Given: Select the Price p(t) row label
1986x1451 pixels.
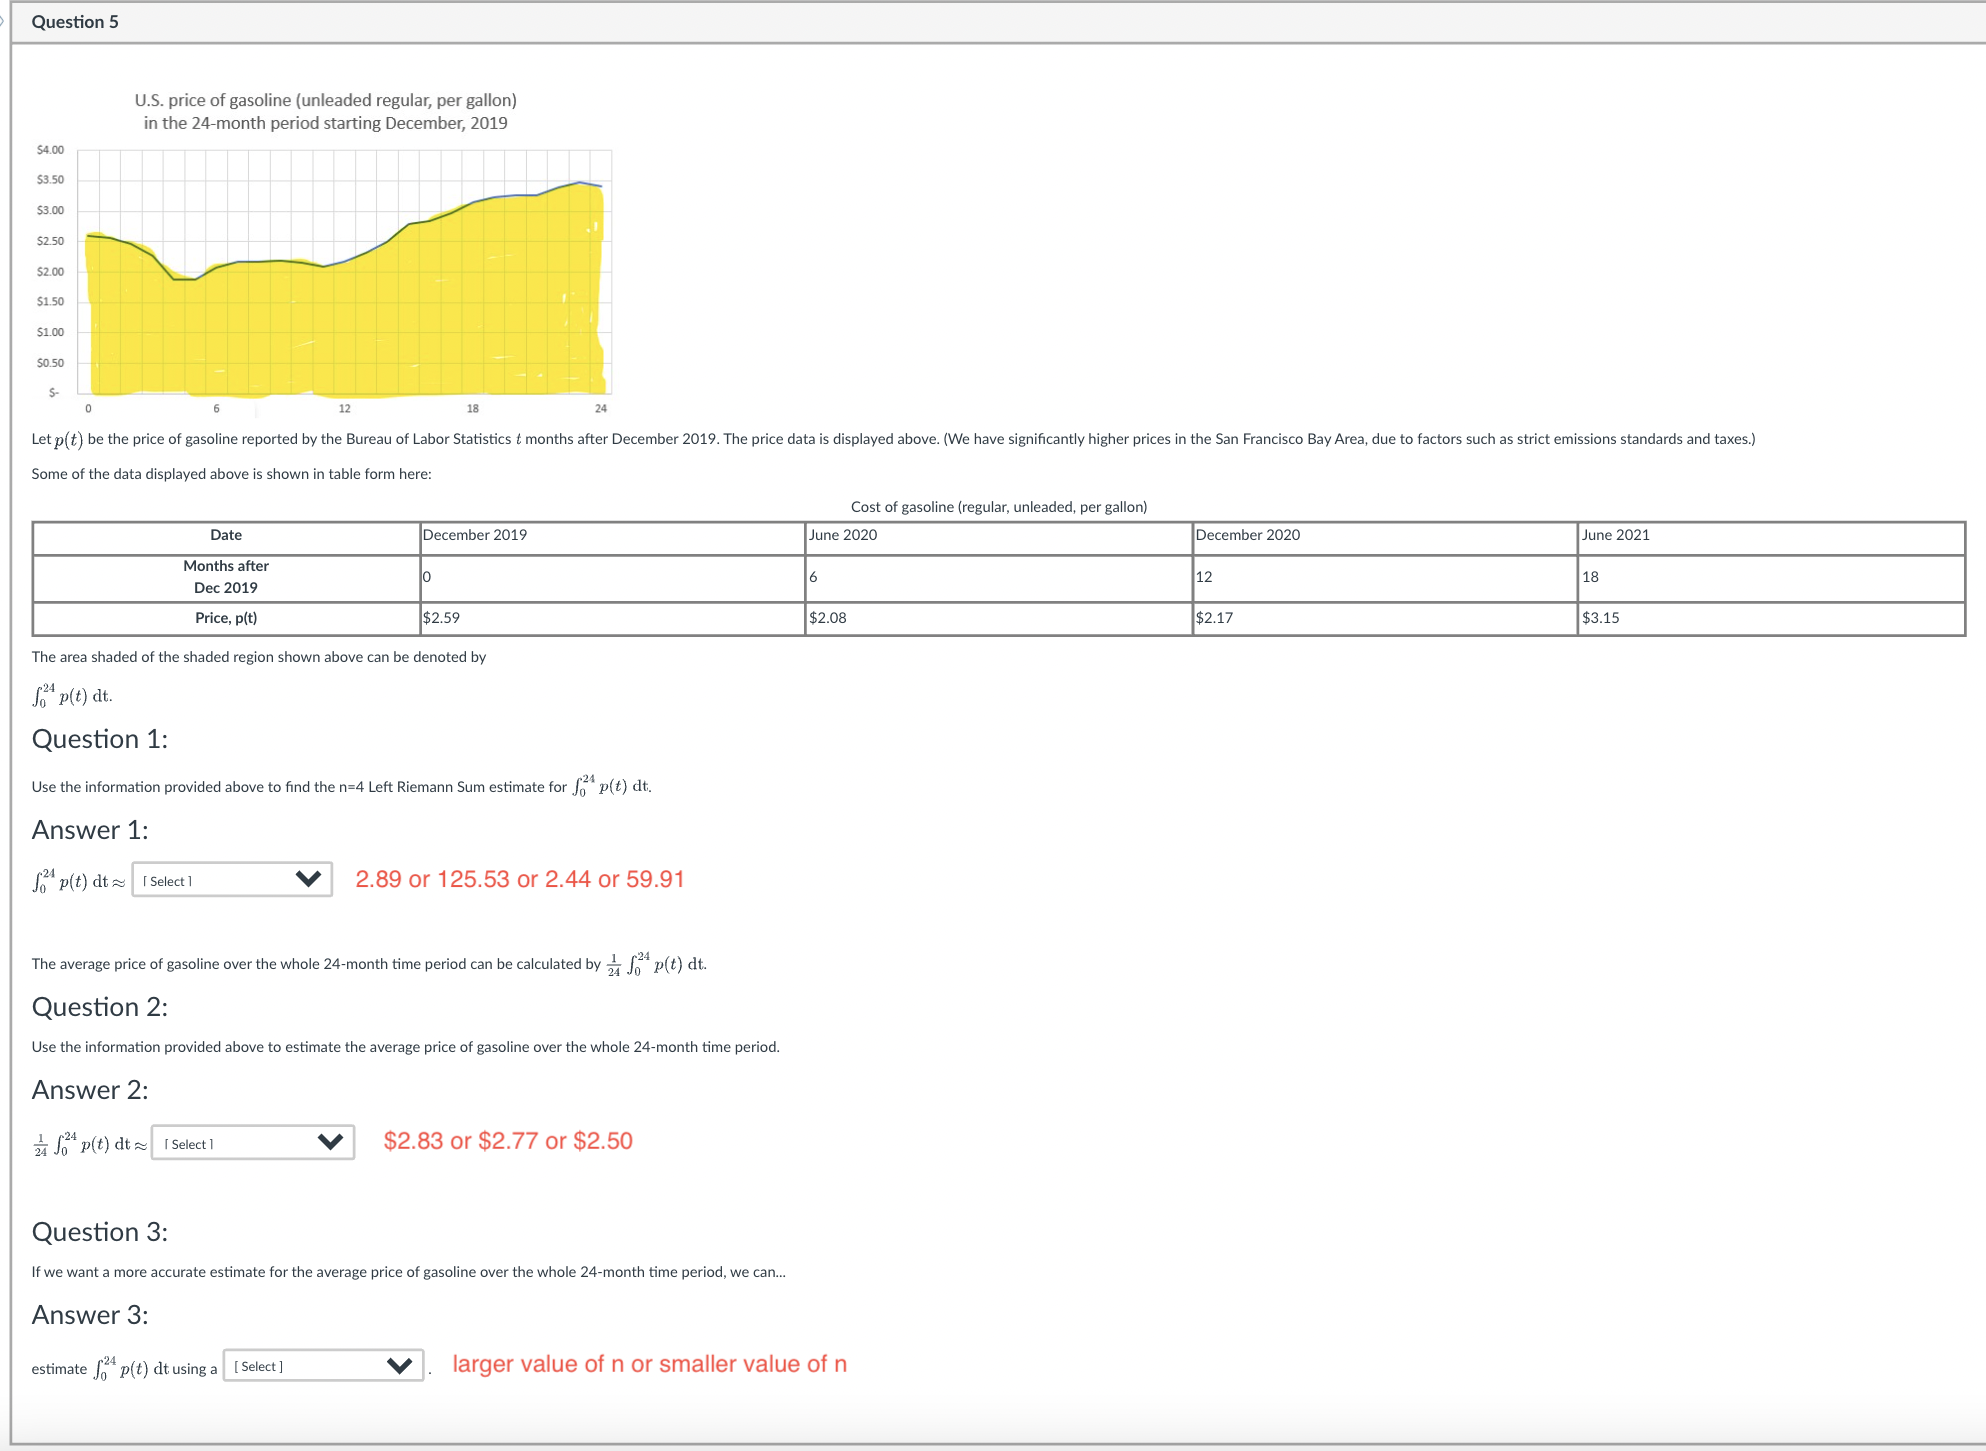Looking at the screenshot, I should click(x=227, y=618).
